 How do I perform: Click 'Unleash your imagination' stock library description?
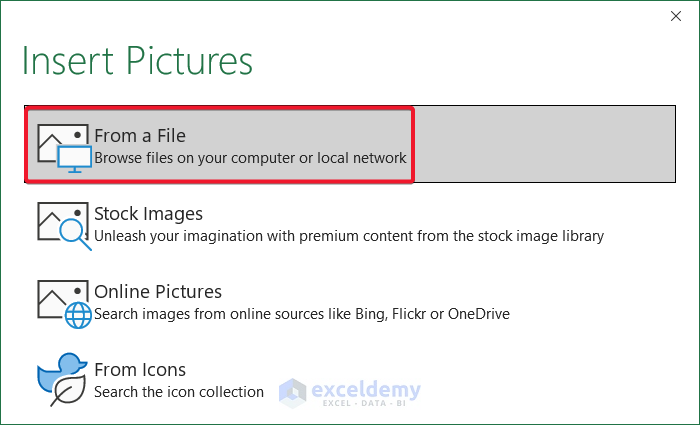point(348,236)
